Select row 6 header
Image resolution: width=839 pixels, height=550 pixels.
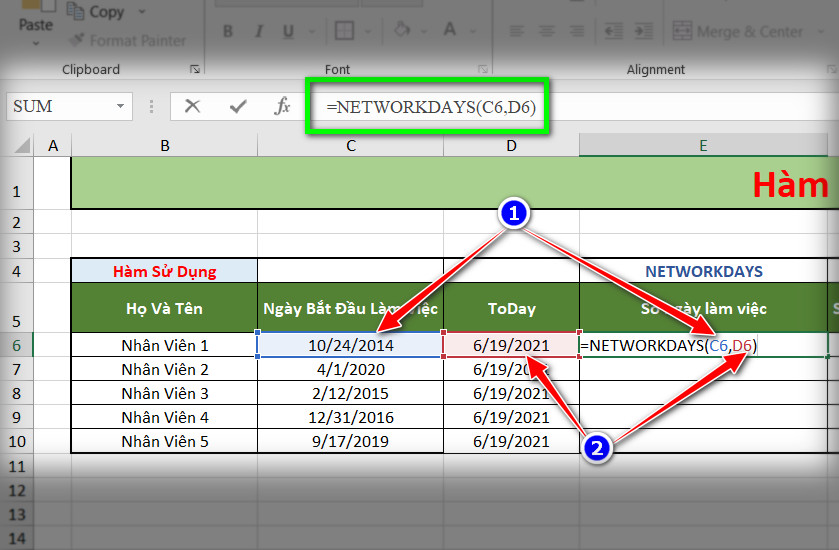pos(17,345)
